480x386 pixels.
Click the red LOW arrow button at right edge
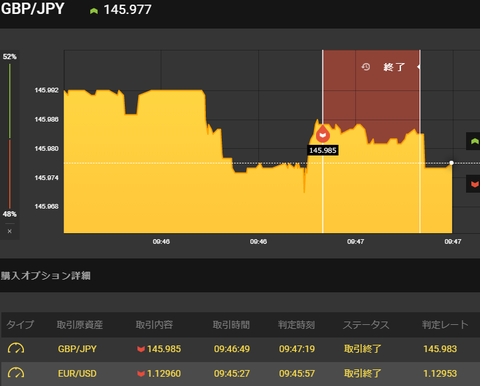point(473,184)
